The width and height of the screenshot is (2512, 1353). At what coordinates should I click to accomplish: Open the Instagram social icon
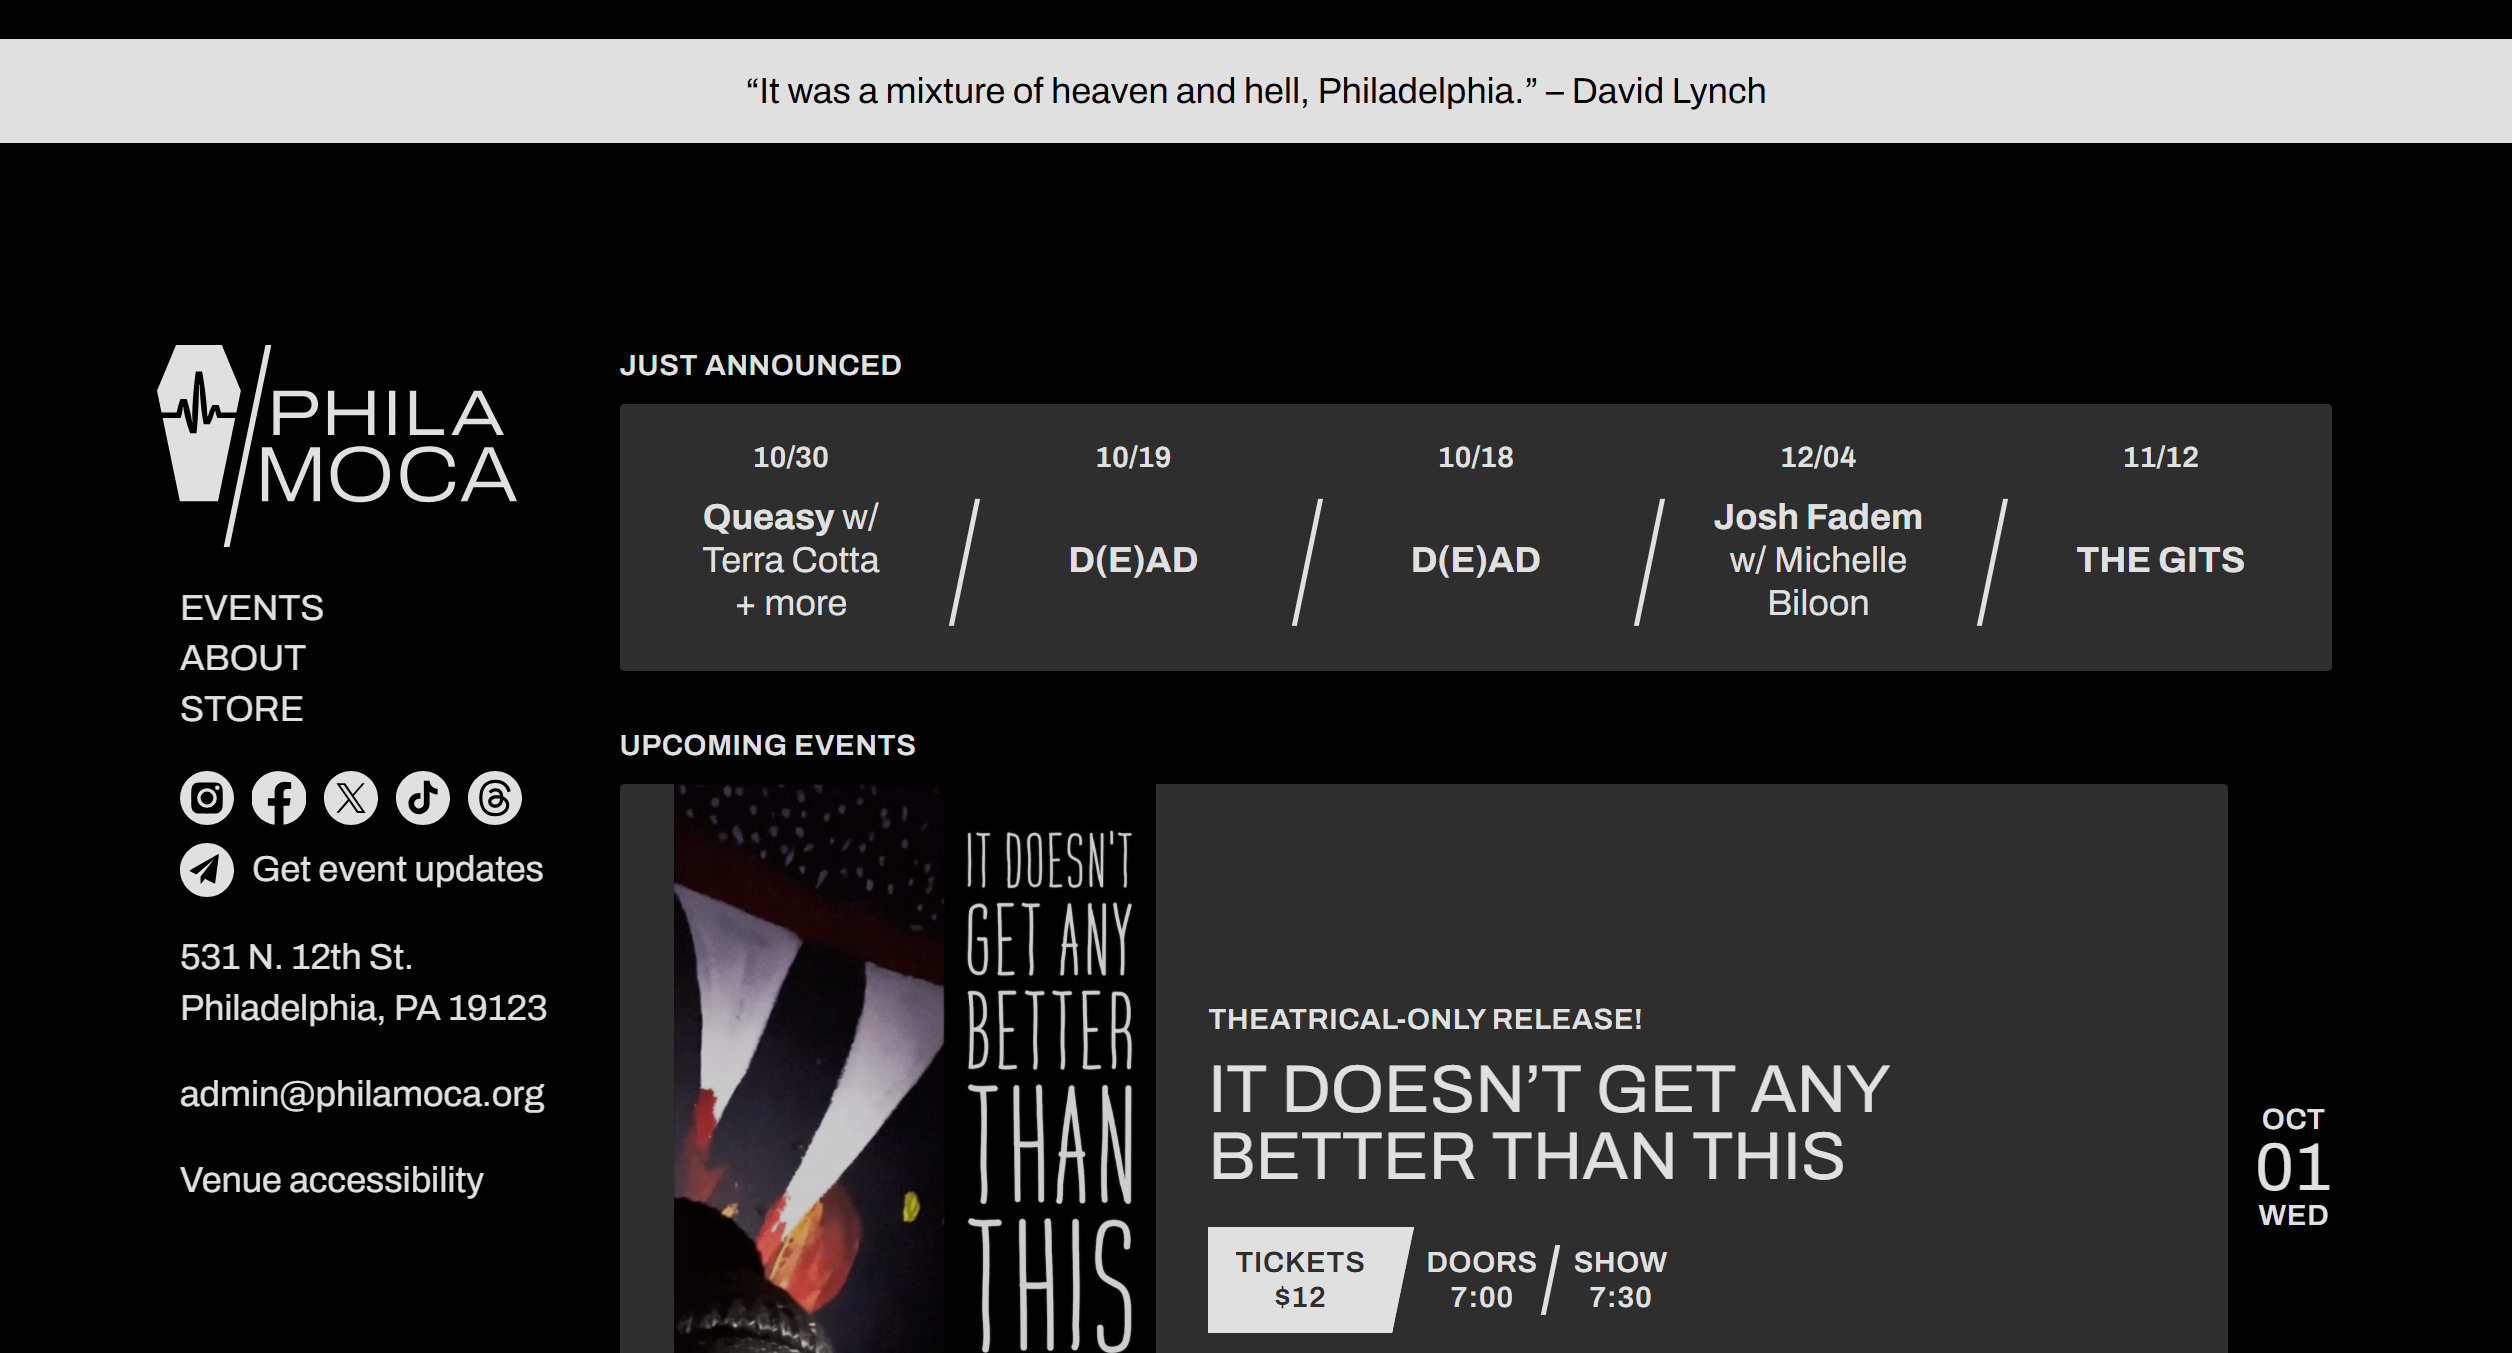pyautogui.click(x=207, y=798)
